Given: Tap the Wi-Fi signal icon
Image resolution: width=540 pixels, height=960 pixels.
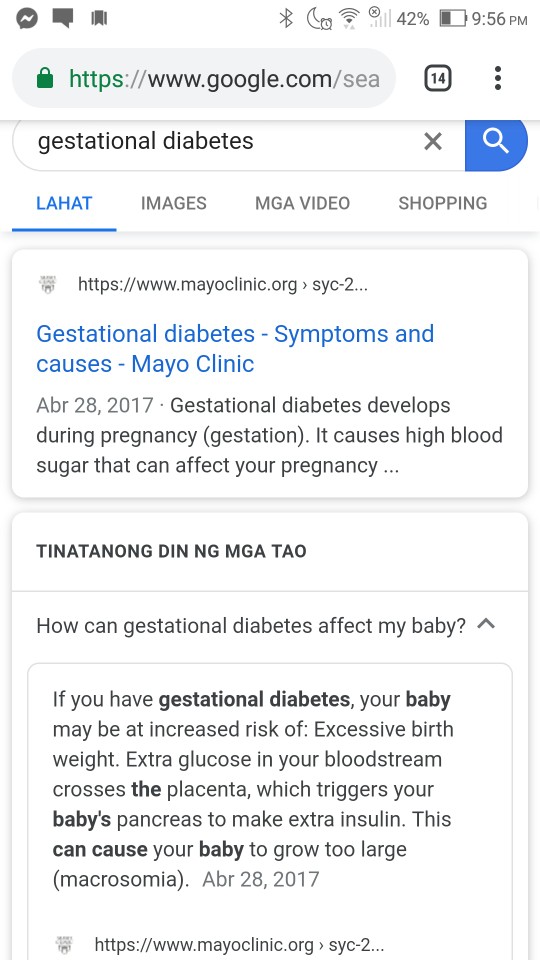Looking at the screenshot, I should (x=349, y=19).
